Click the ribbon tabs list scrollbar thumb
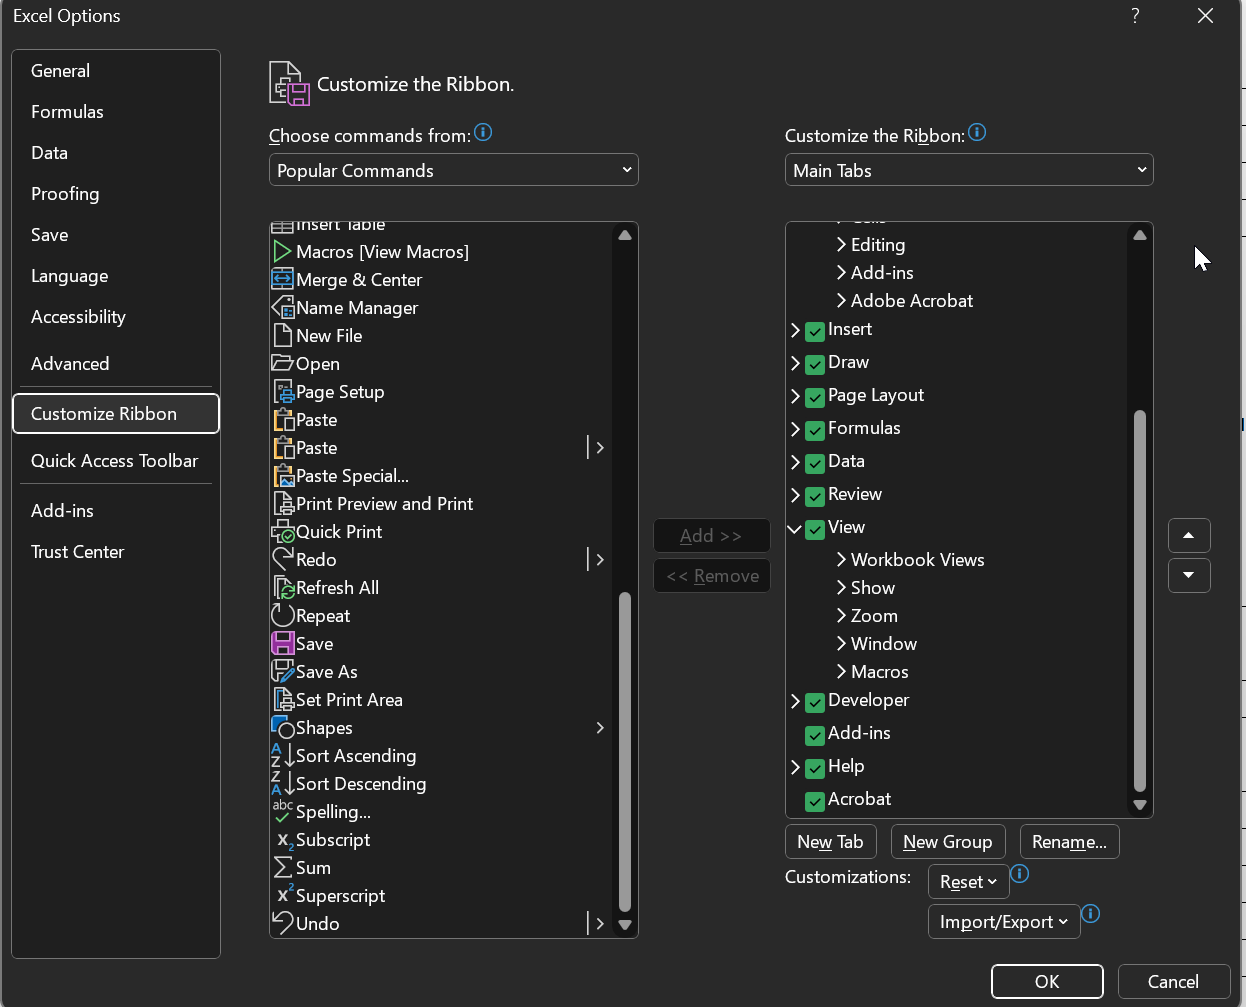 (x=1139, y=601)
